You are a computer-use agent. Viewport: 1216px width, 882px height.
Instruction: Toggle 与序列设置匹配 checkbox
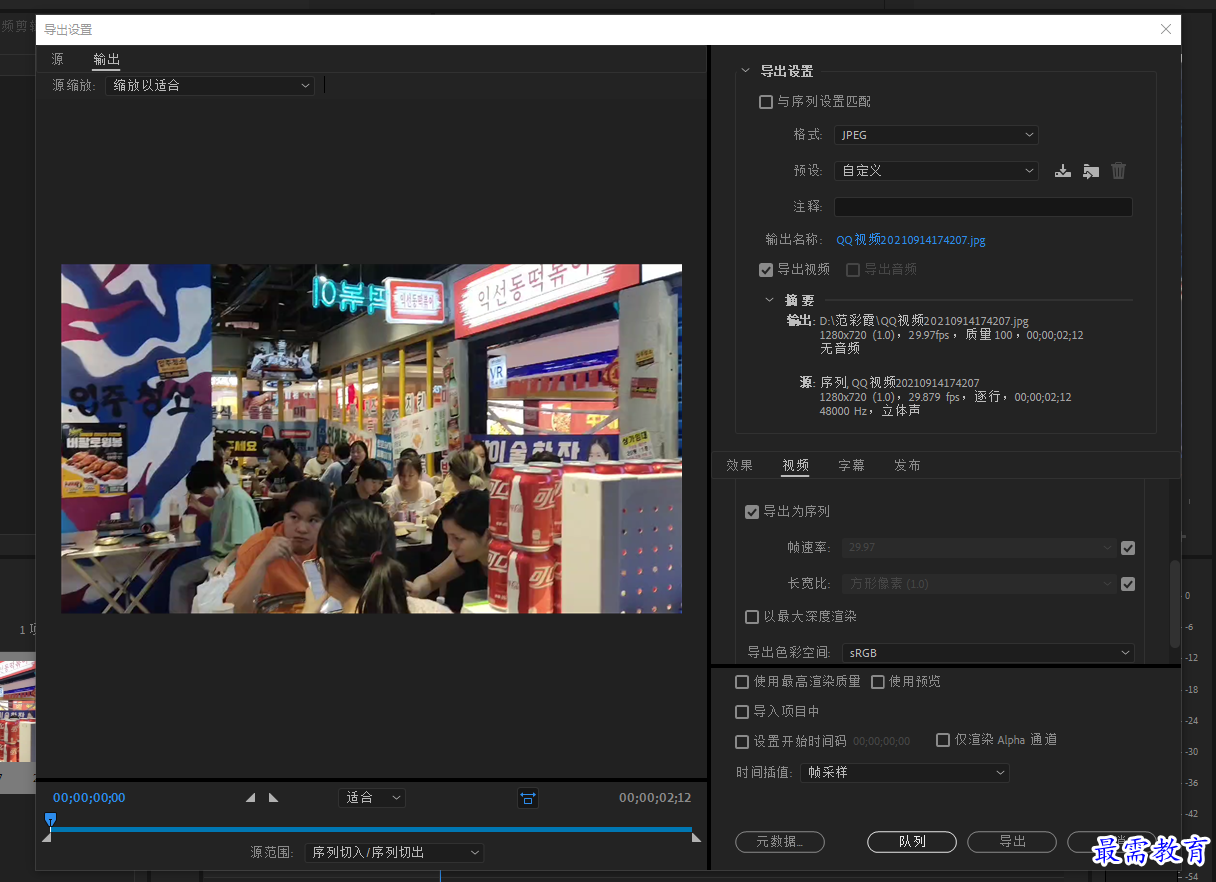[x=766, y=102]
